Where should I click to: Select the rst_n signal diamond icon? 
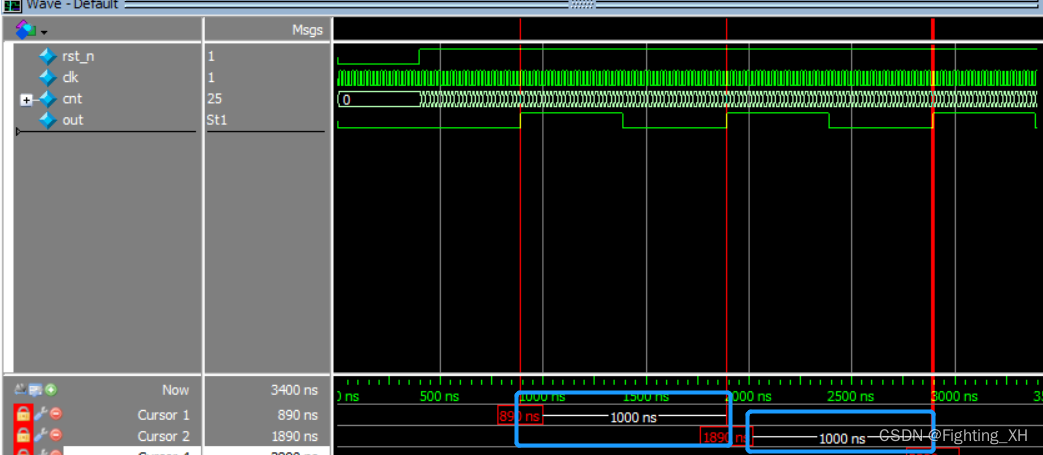point(48,57)
